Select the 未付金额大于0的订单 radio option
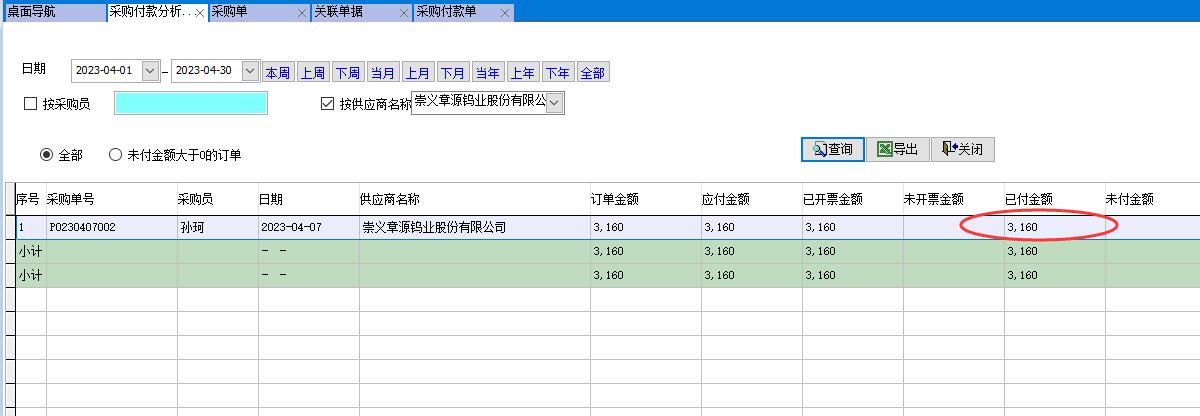The height and width of the screenshot is (416, 1200). [115, 155]
